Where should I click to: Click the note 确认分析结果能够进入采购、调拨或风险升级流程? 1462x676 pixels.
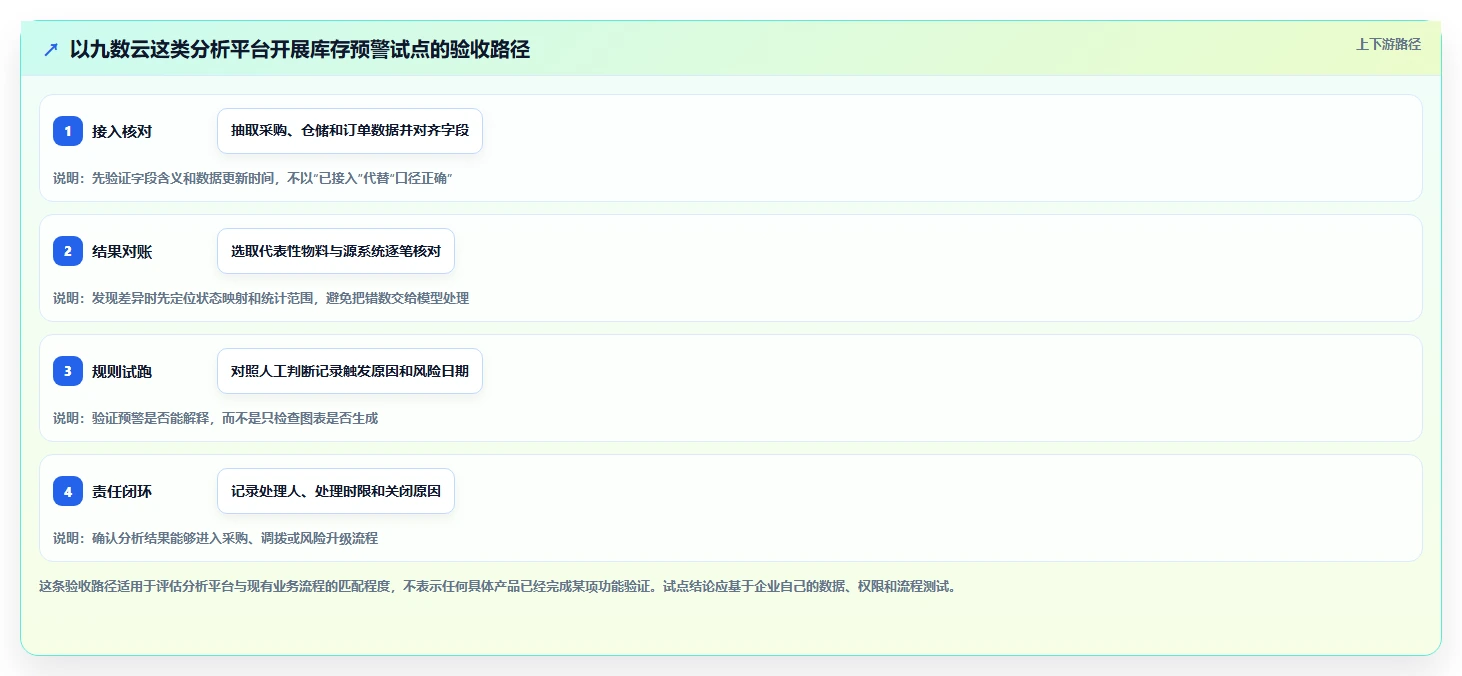click(x=215, y=538)
